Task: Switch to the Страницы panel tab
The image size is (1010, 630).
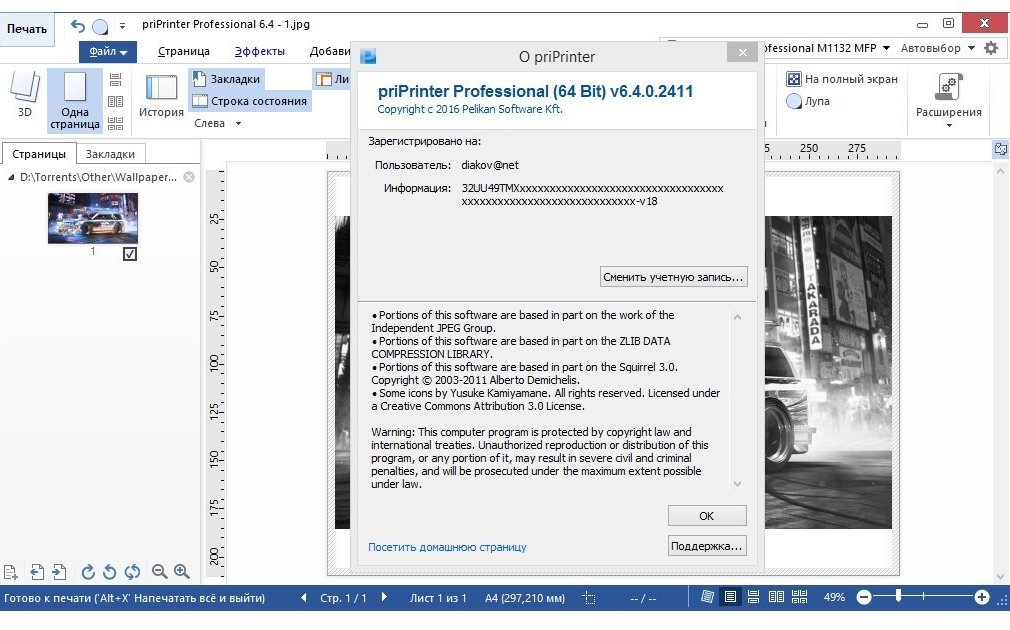Action: [x=39, y=154]
